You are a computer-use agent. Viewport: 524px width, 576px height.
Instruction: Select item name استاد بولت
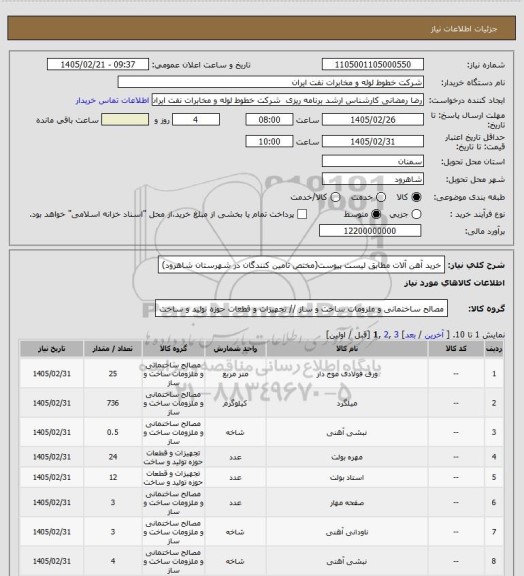pyautogui.click(x=347, y=478)
